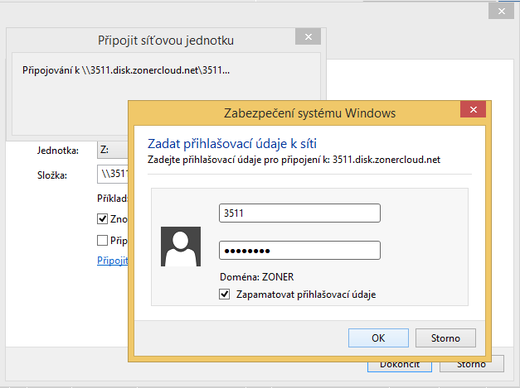Select the masked password field
520x388 pixels.
(300, 250)
